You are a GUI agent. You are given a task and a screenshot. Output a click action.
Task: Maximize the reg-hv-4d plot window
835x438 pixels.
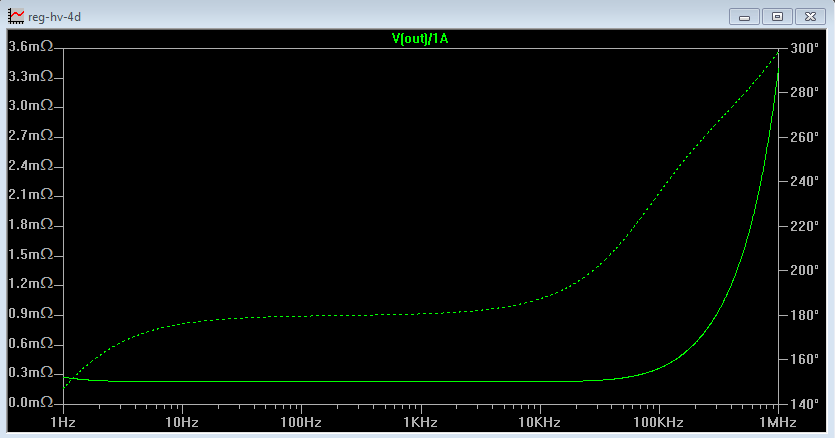click(x=777, y=17)
